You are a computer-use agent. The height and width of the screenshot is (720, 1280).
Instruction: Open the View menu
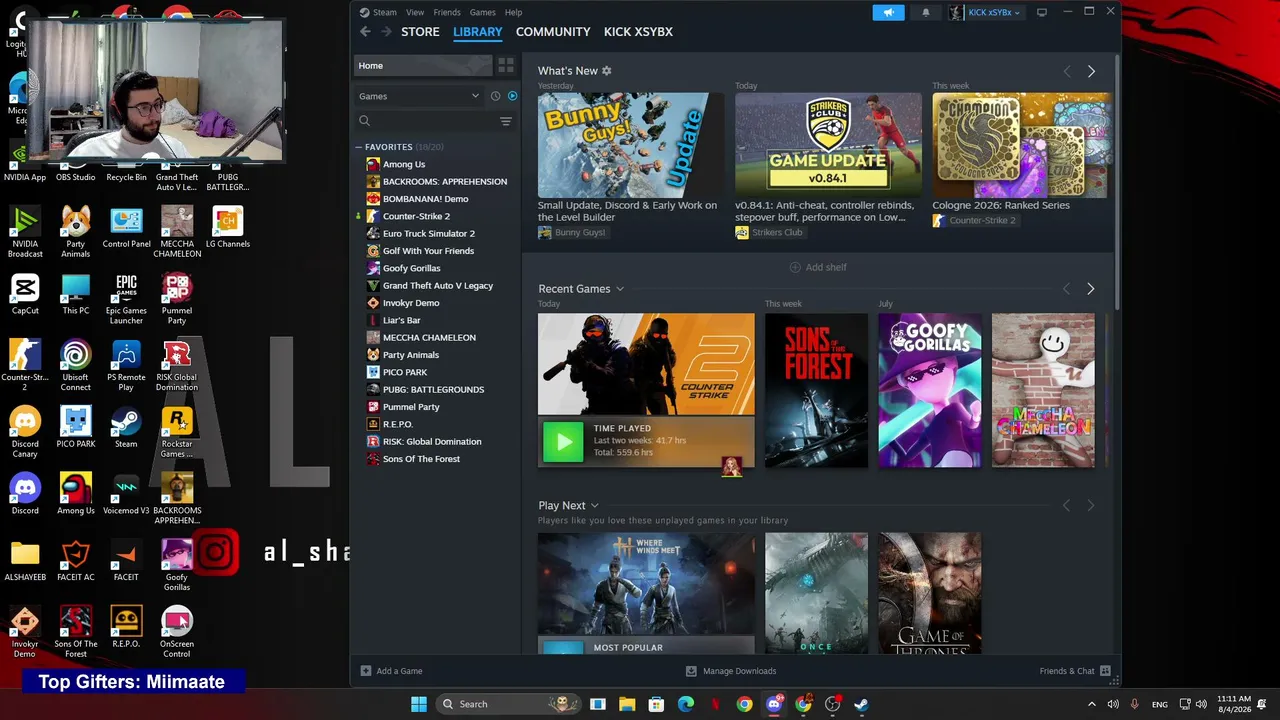415,12
